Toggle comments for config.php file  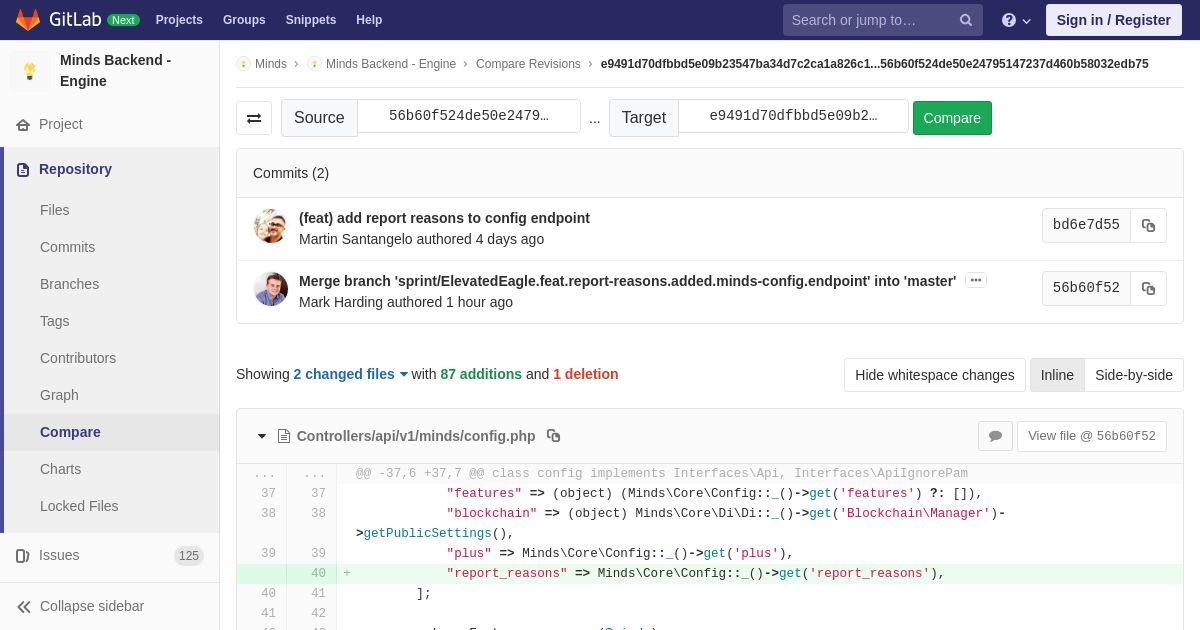pyautogui.click(x=995, y=436)
